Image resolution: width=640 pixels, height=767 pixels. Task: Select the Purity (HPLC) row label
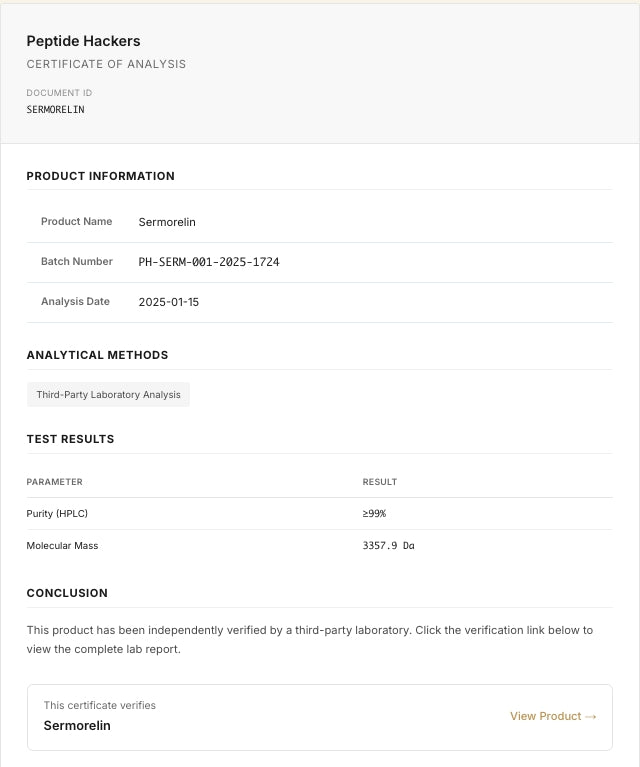click(57, 514)
